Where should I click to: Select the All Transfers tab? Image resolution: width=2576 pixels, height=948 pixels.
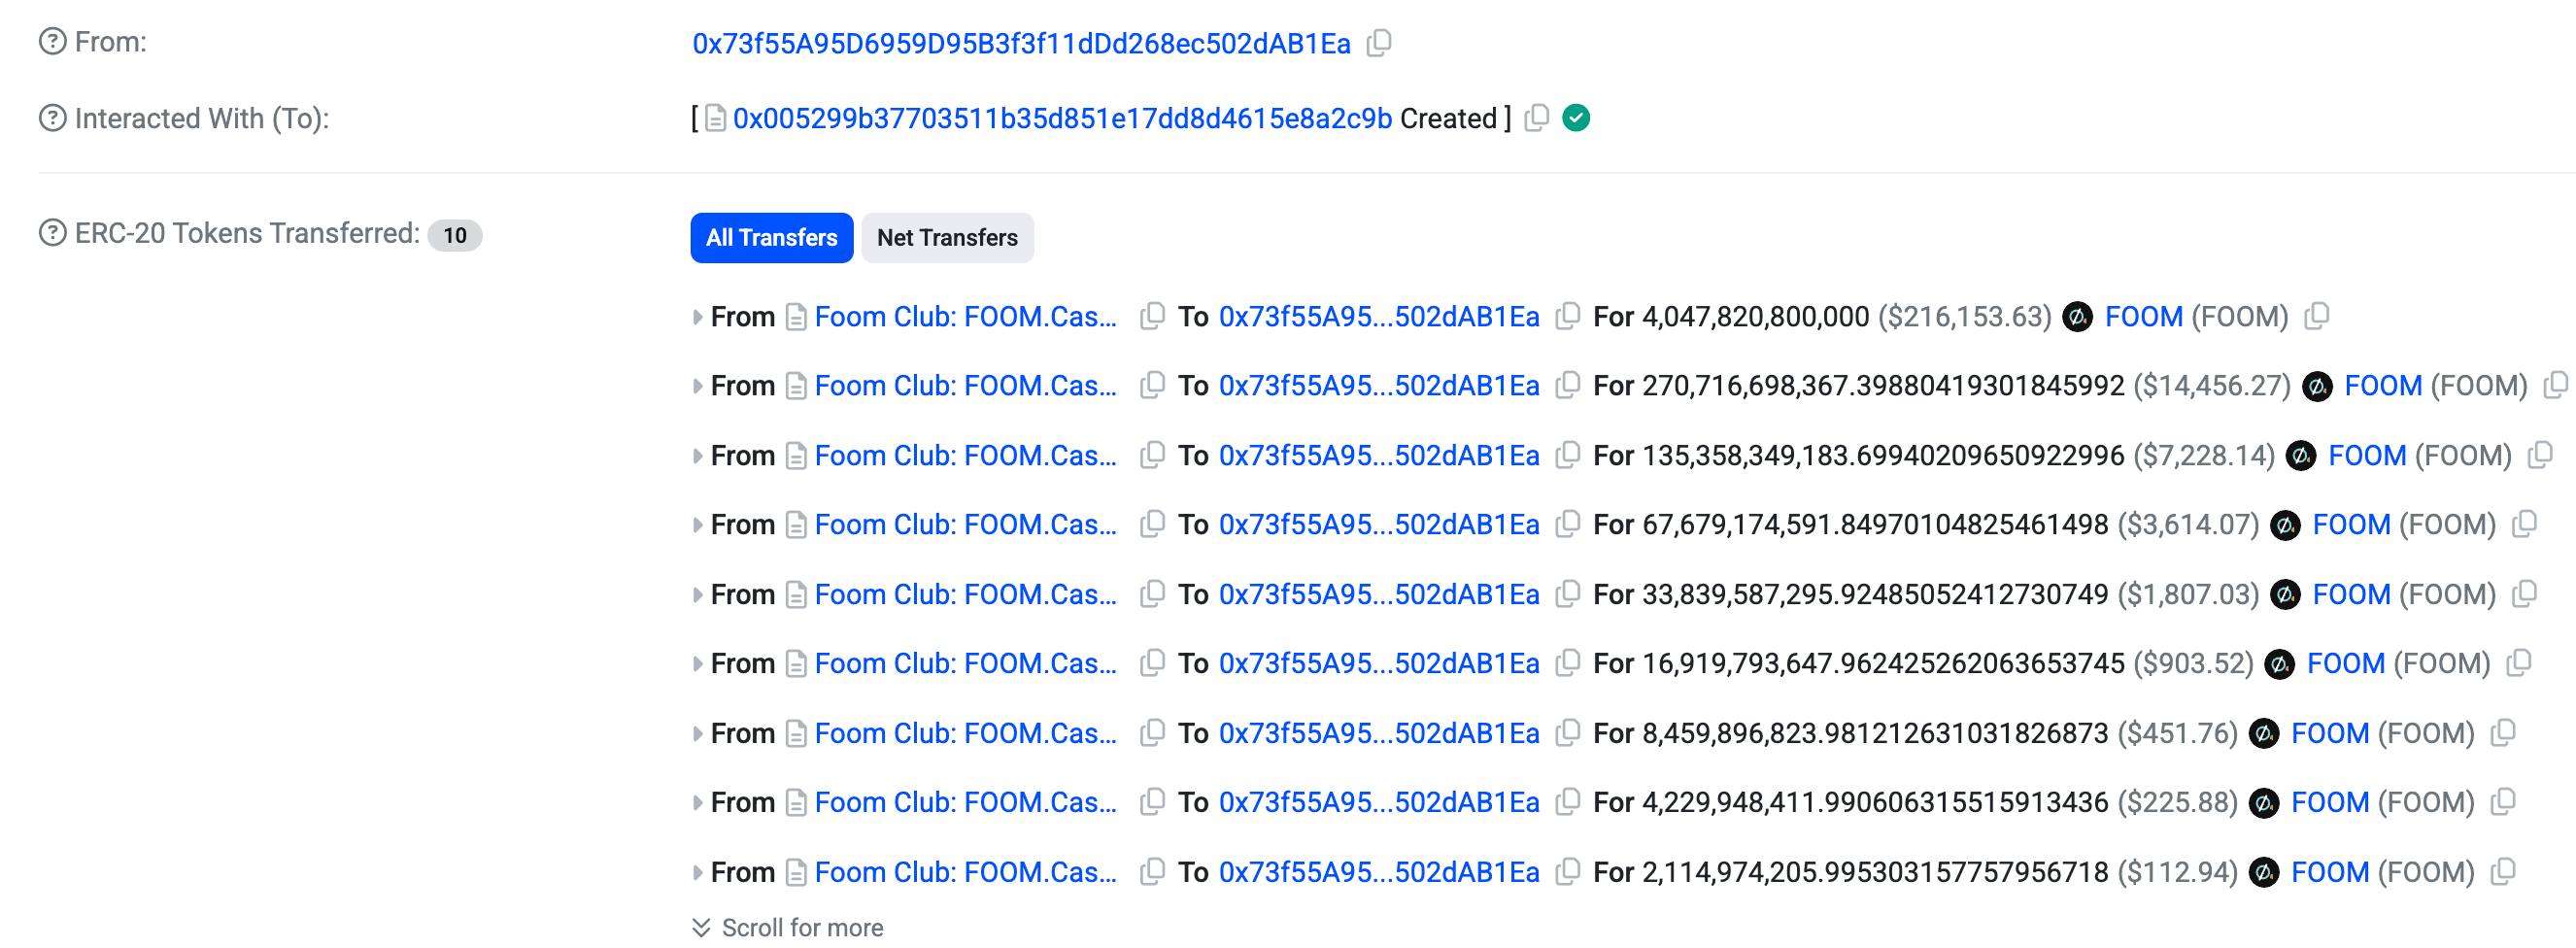click(771, 238)
